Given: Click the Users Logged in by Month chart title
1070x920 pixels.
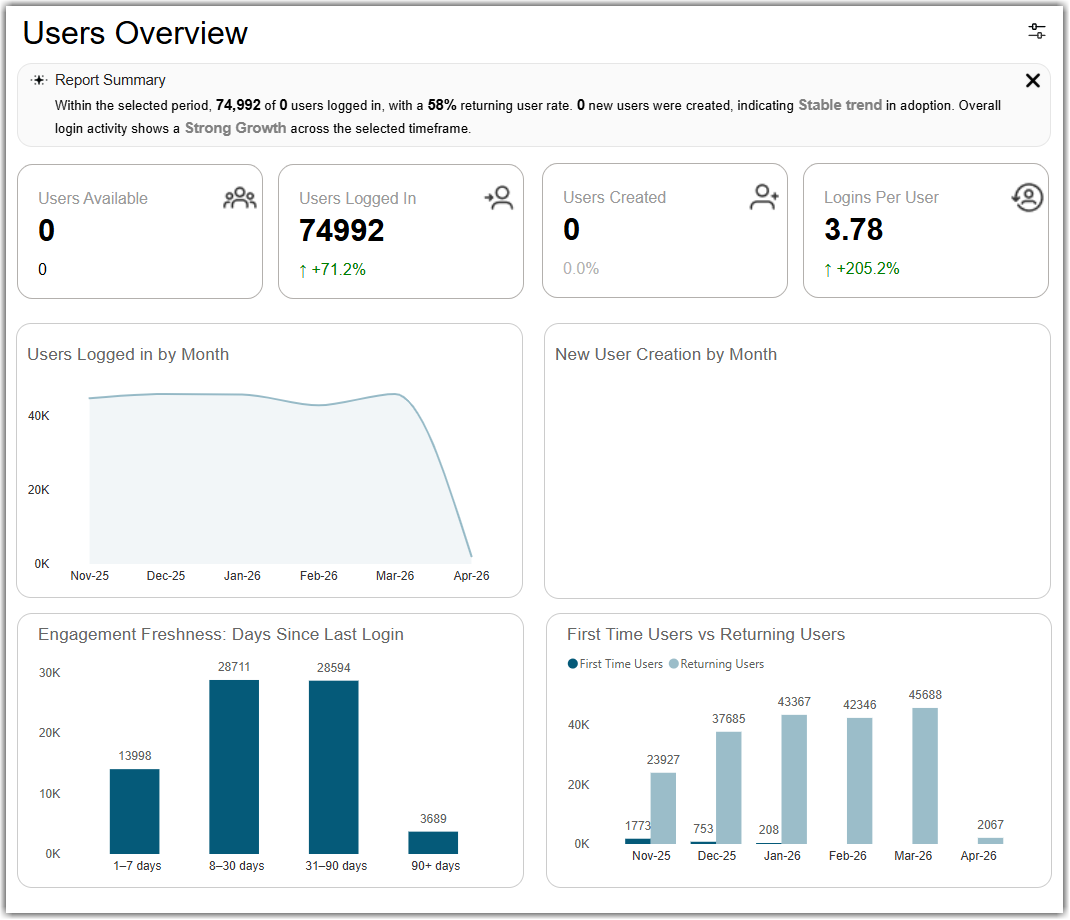Looking at the screenshot, I should (128, 354).
